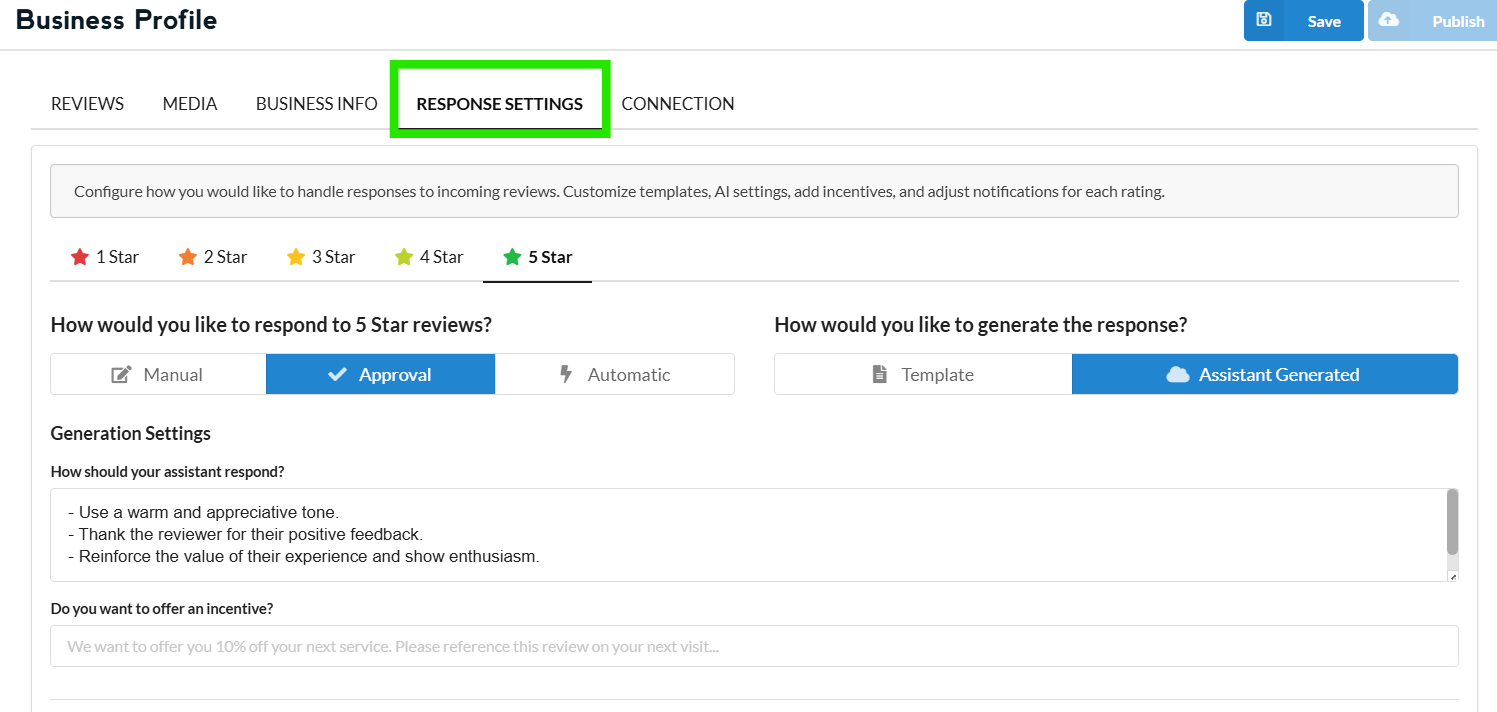Click the red 1 Star icon
Viewport: 1497px width, 712px height.
tap(80, 257)
